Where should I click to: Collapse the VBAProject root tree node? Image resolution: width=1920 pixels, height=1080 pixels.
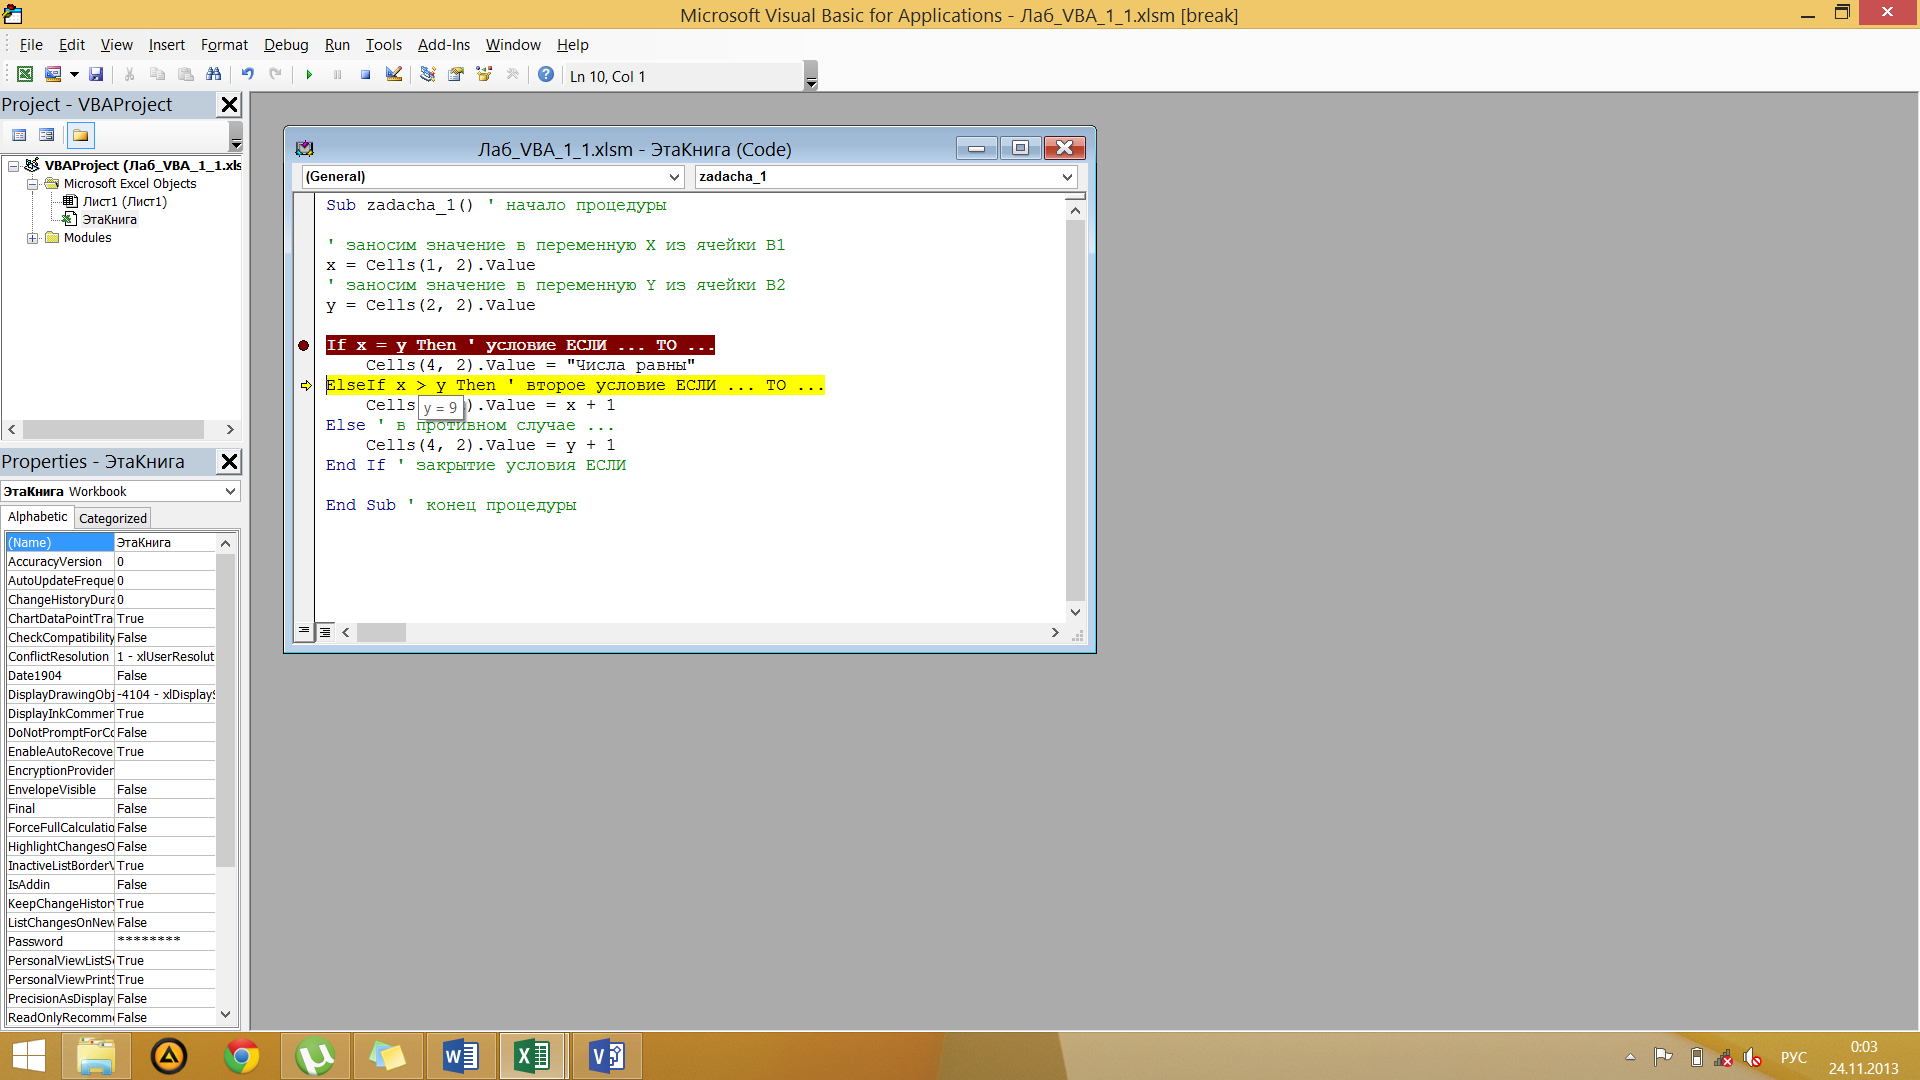pos(14,166)
